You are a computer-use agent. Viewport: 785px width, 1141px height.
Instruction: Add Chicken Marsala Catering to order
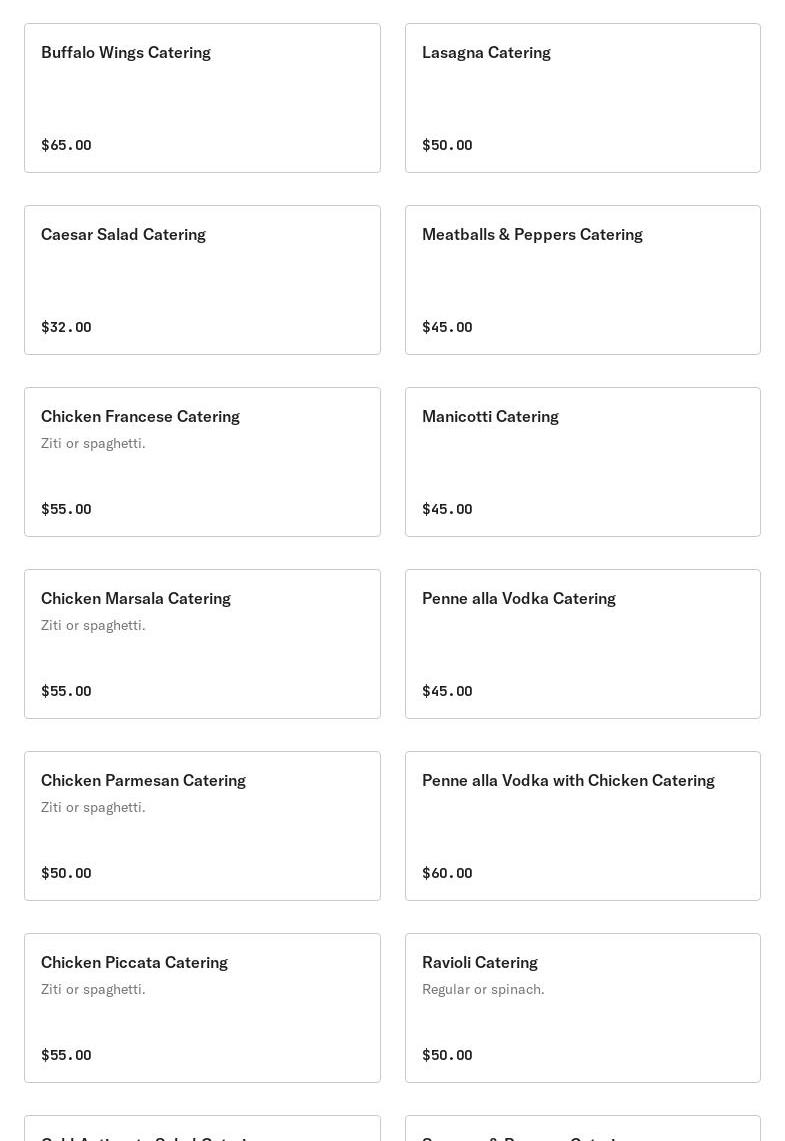click(202, 644)
